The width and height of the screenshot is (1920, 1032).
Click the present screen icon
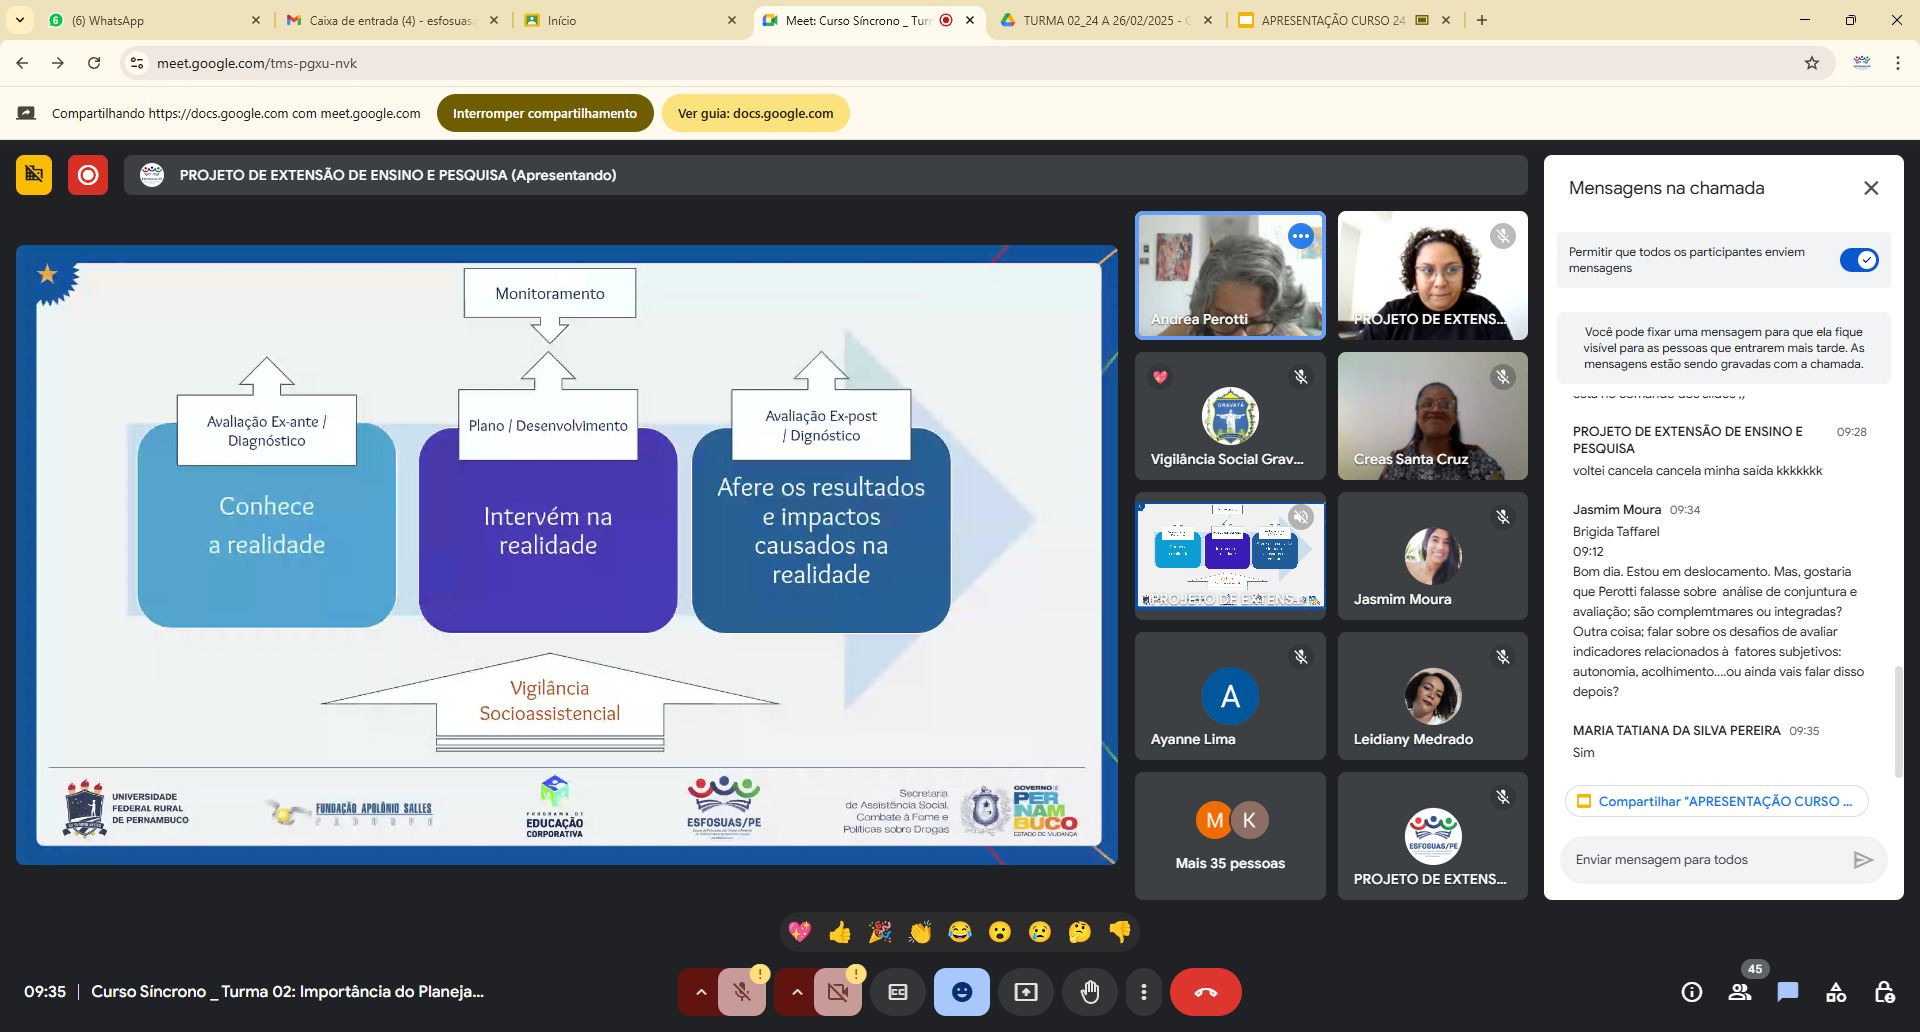tap(1026, 992)
